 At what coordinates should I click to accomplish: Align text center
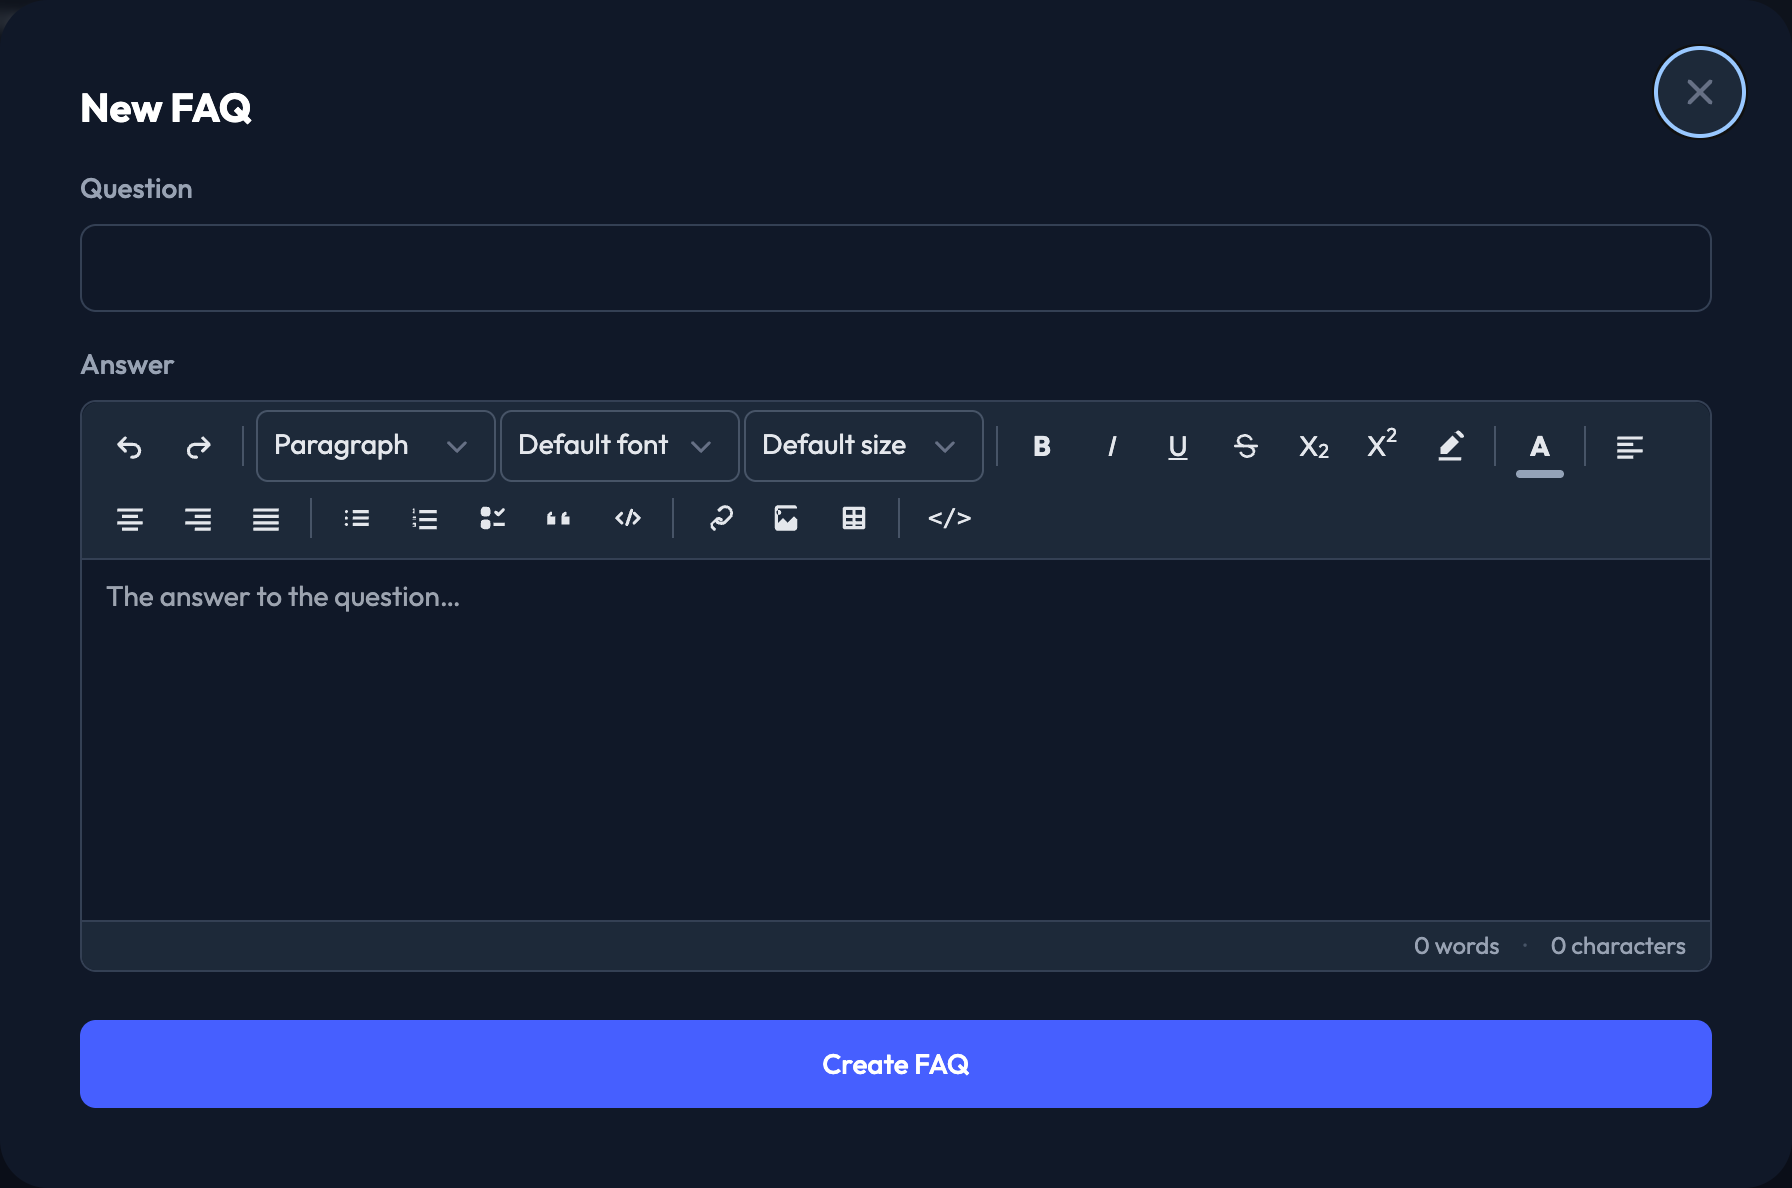click(130, 518)
